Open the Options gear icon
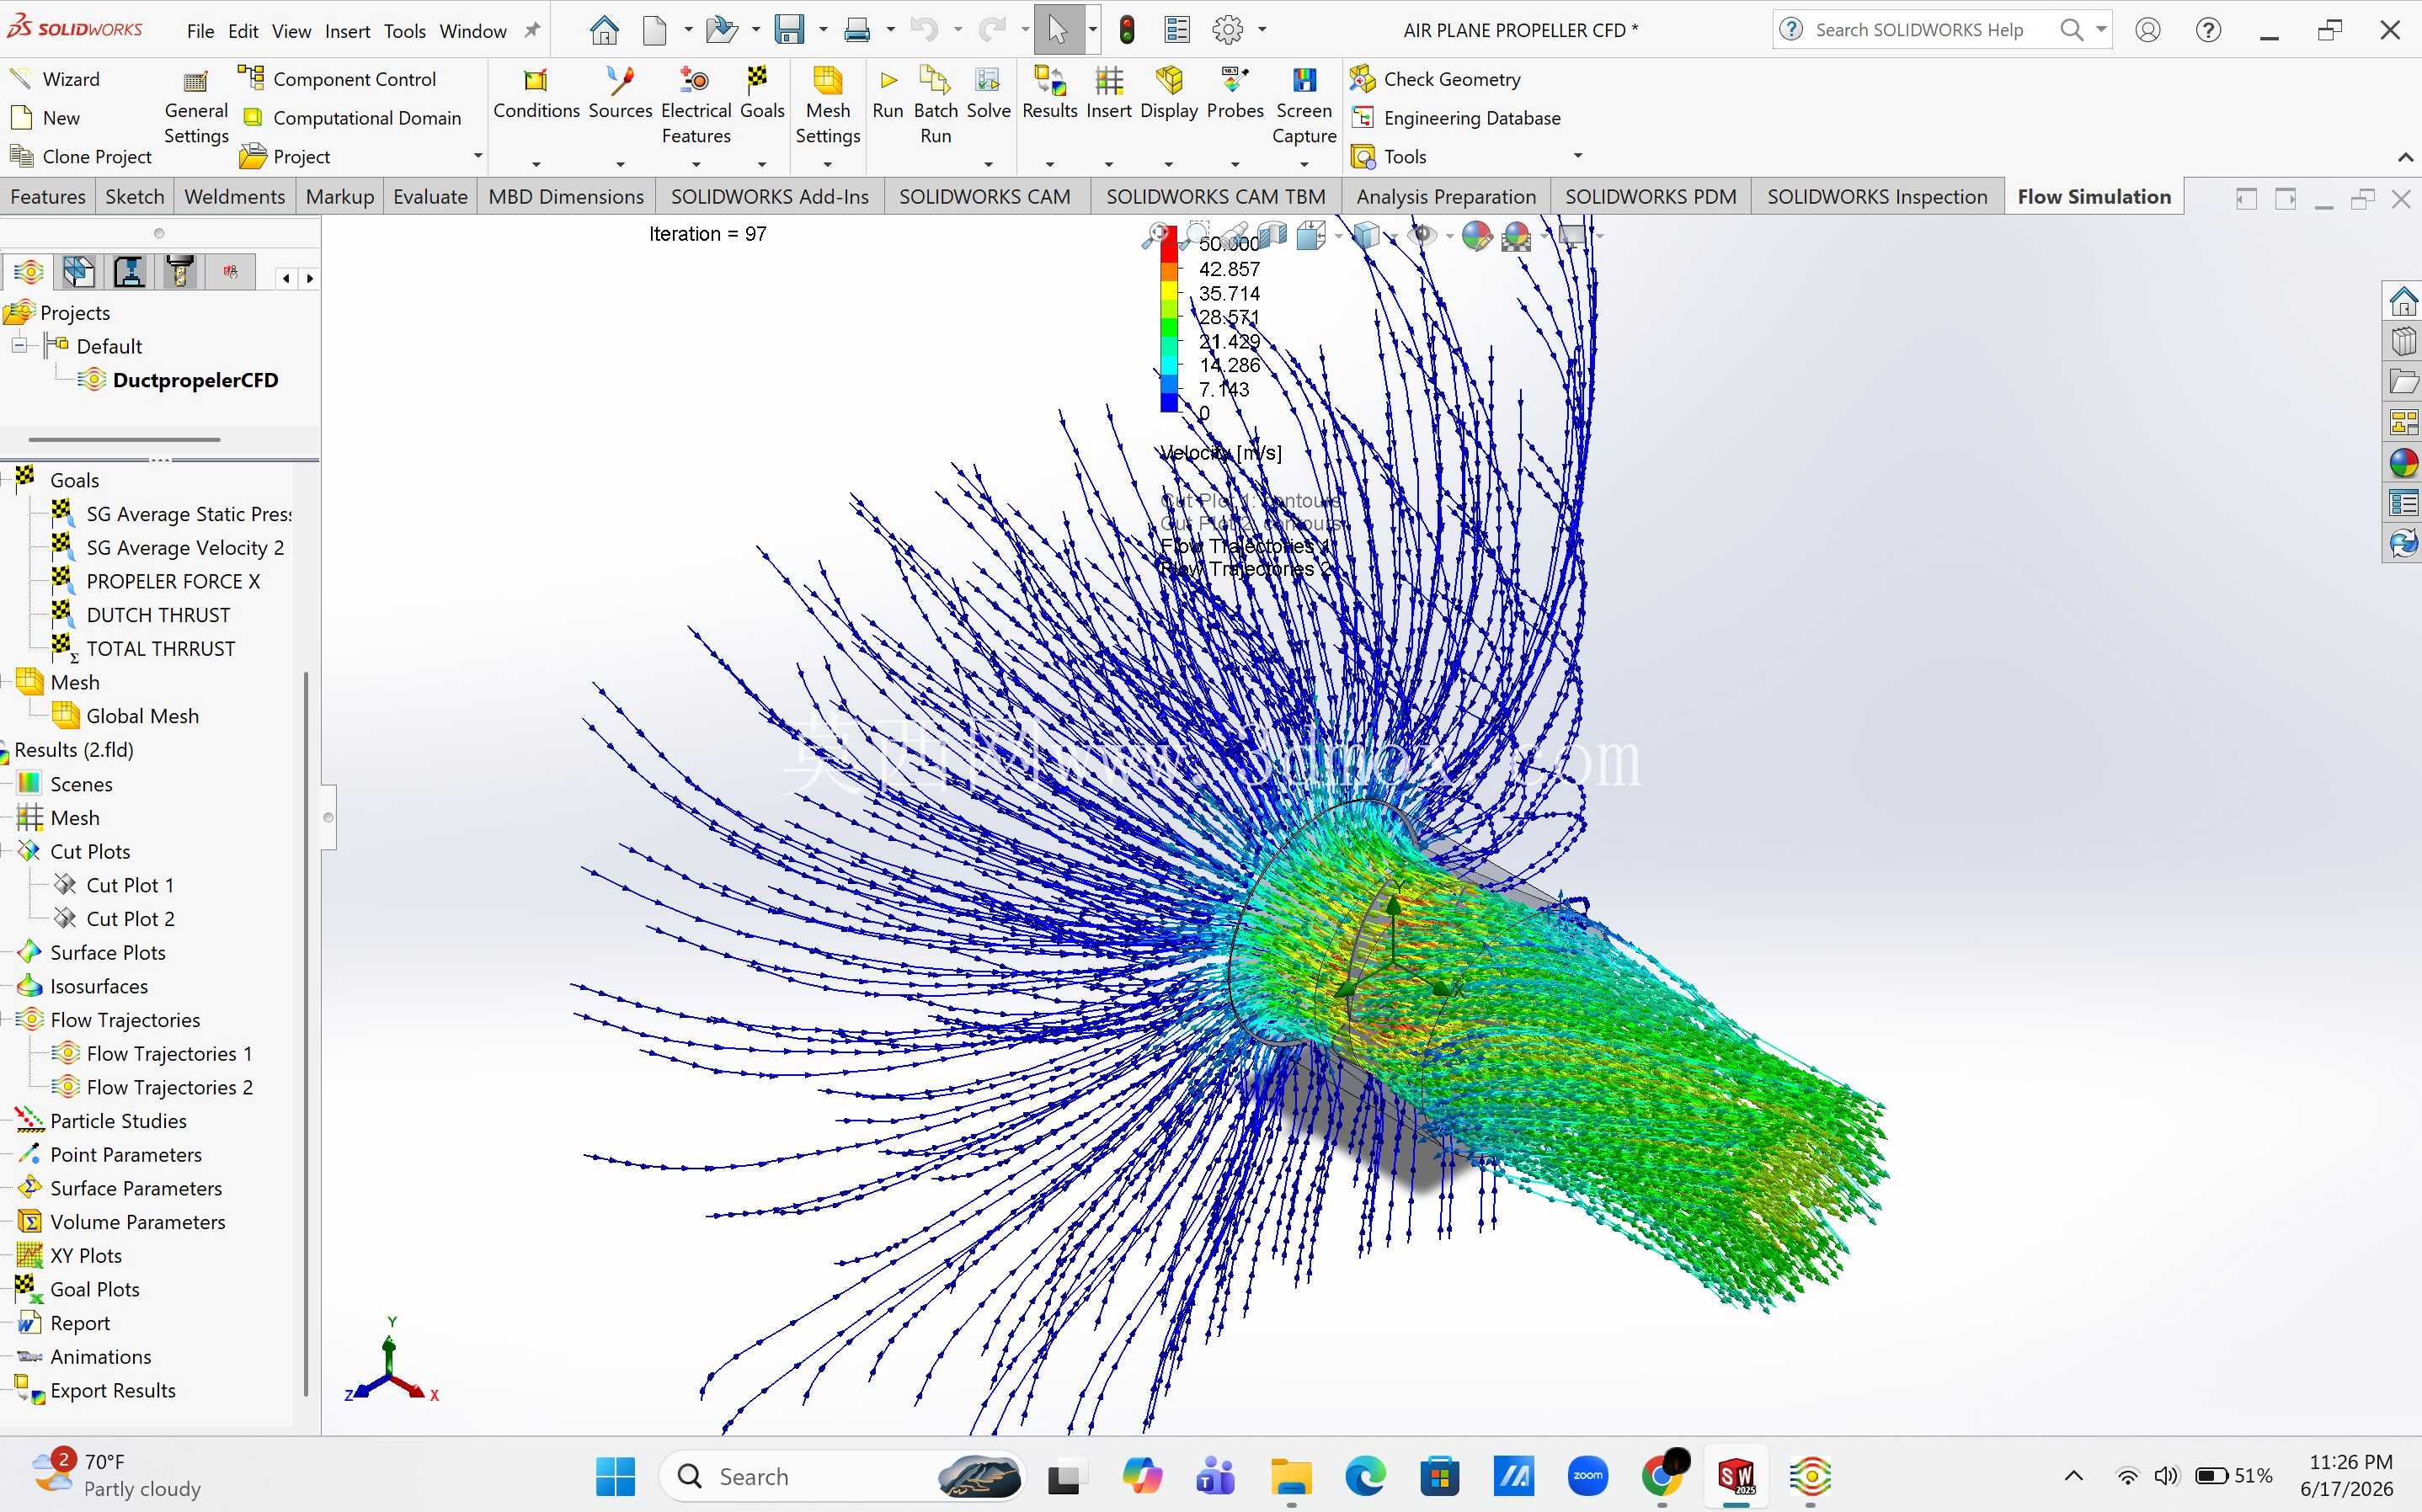The width and height of the screenshot is (2422, 1512). (1227, 30)
